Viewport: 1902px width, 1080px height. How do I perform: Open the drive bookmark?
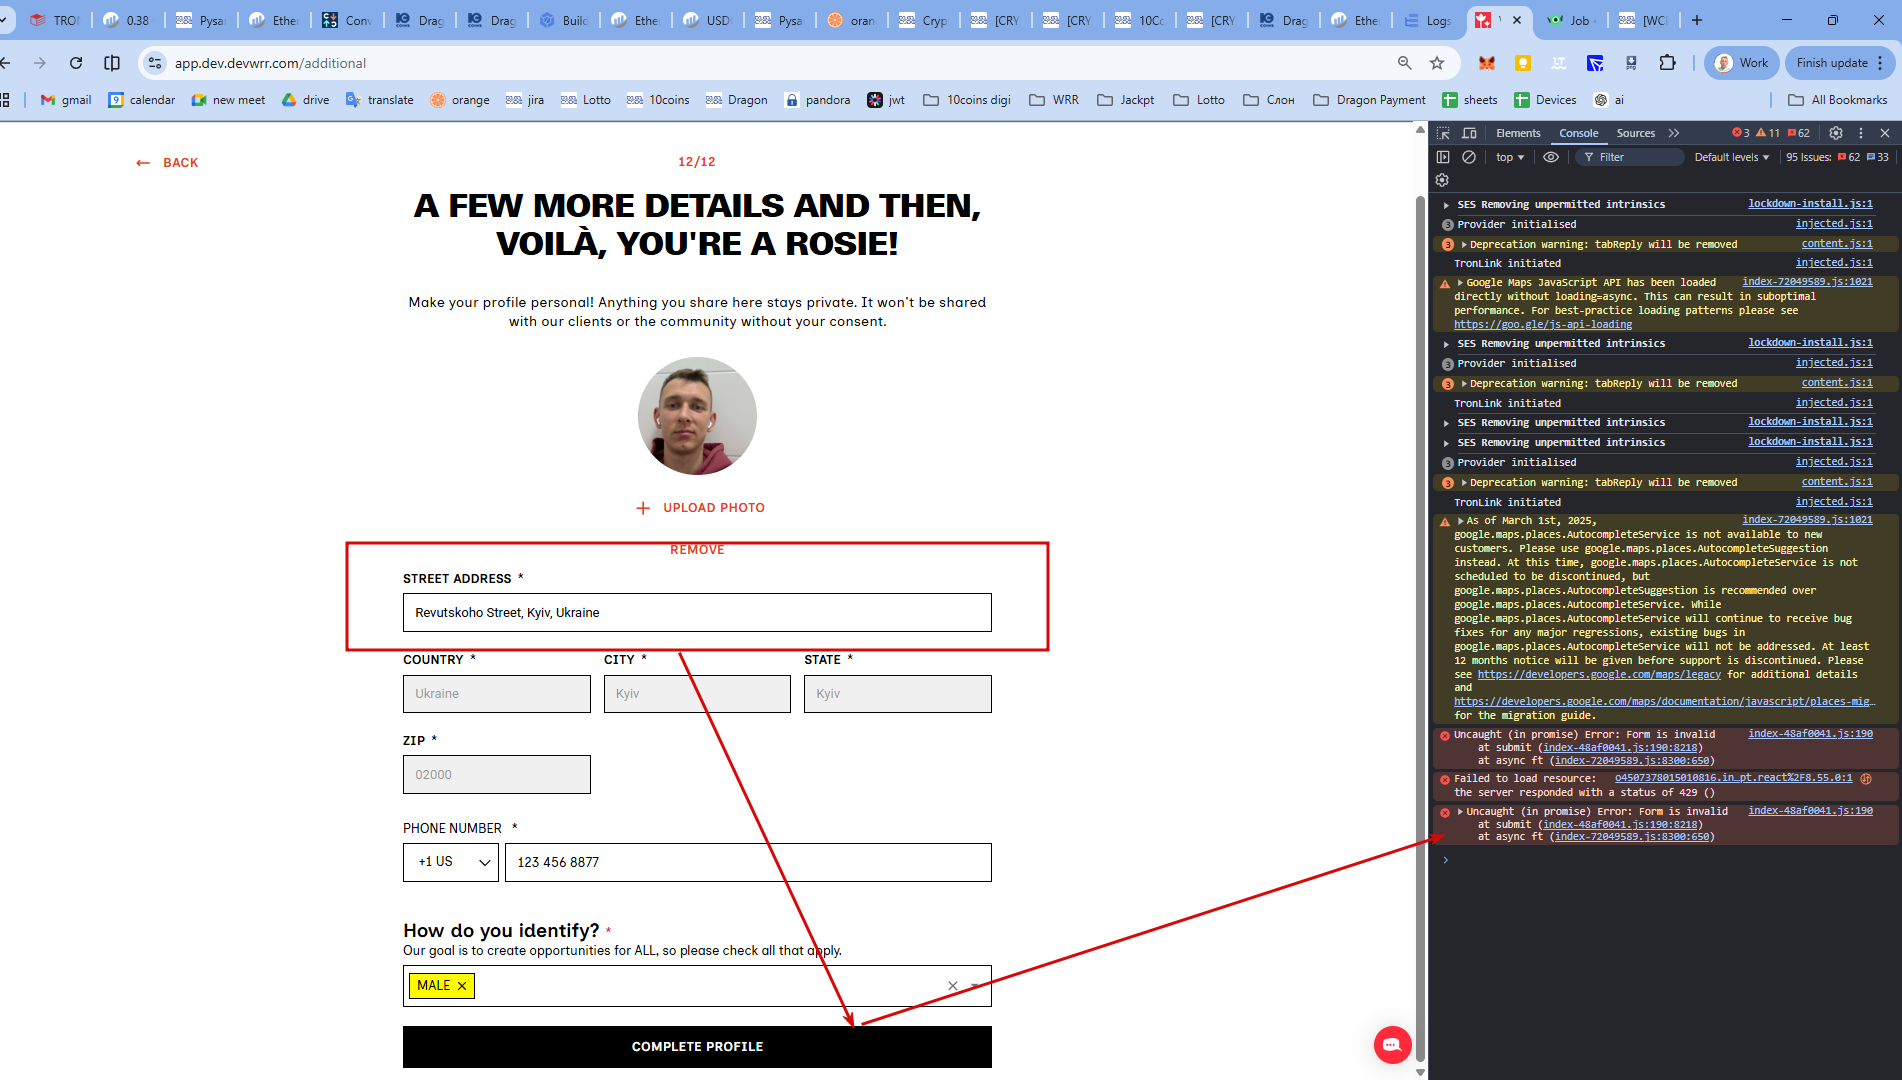pyautogui.click(x=306, y=100)
